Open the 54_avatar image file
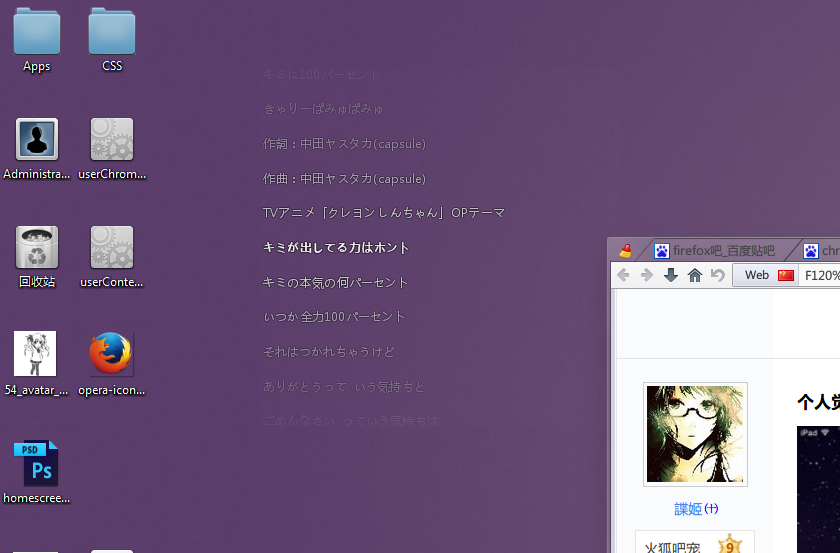840x553 pixels. (36, 354)
